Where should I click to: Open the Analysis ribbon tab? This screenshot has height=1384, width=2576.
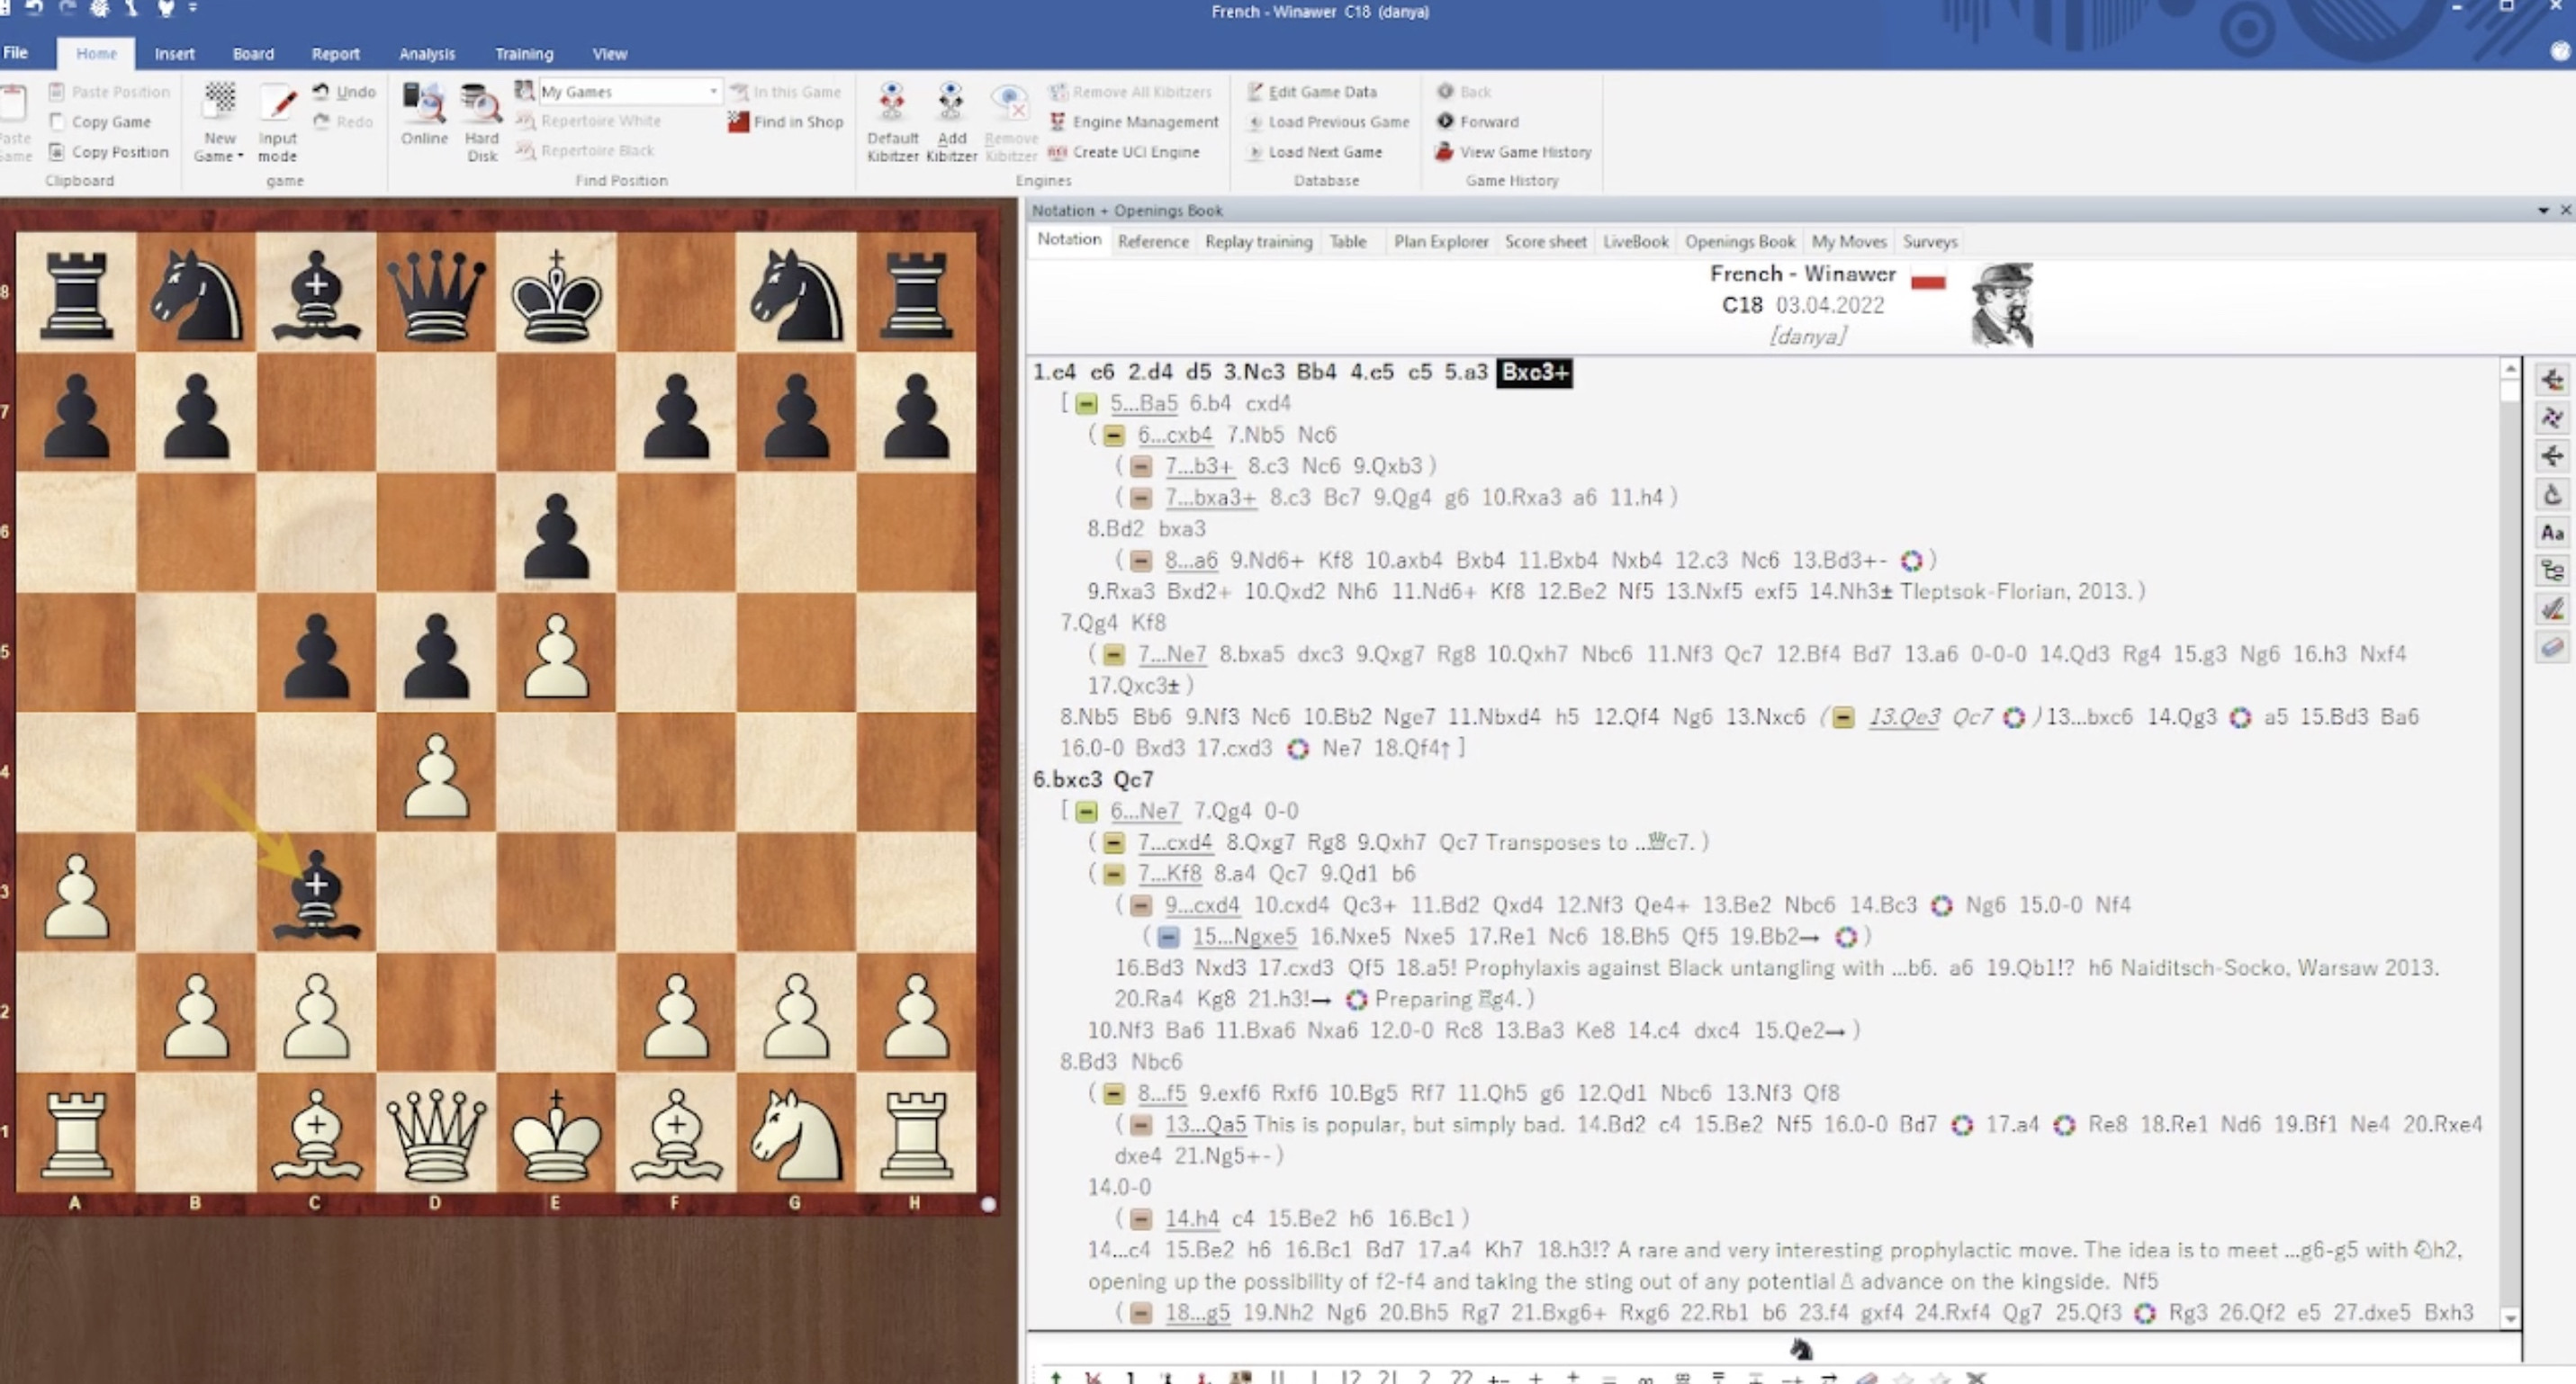426,54
